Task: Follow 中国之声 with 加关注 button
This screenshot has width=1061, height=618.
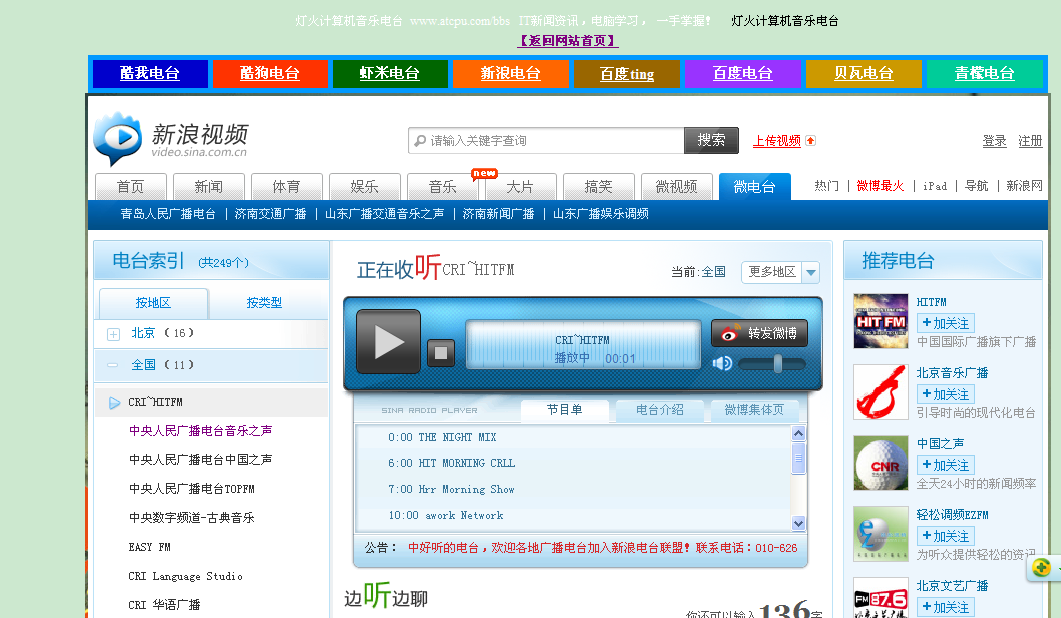Action: click(945, 465)
